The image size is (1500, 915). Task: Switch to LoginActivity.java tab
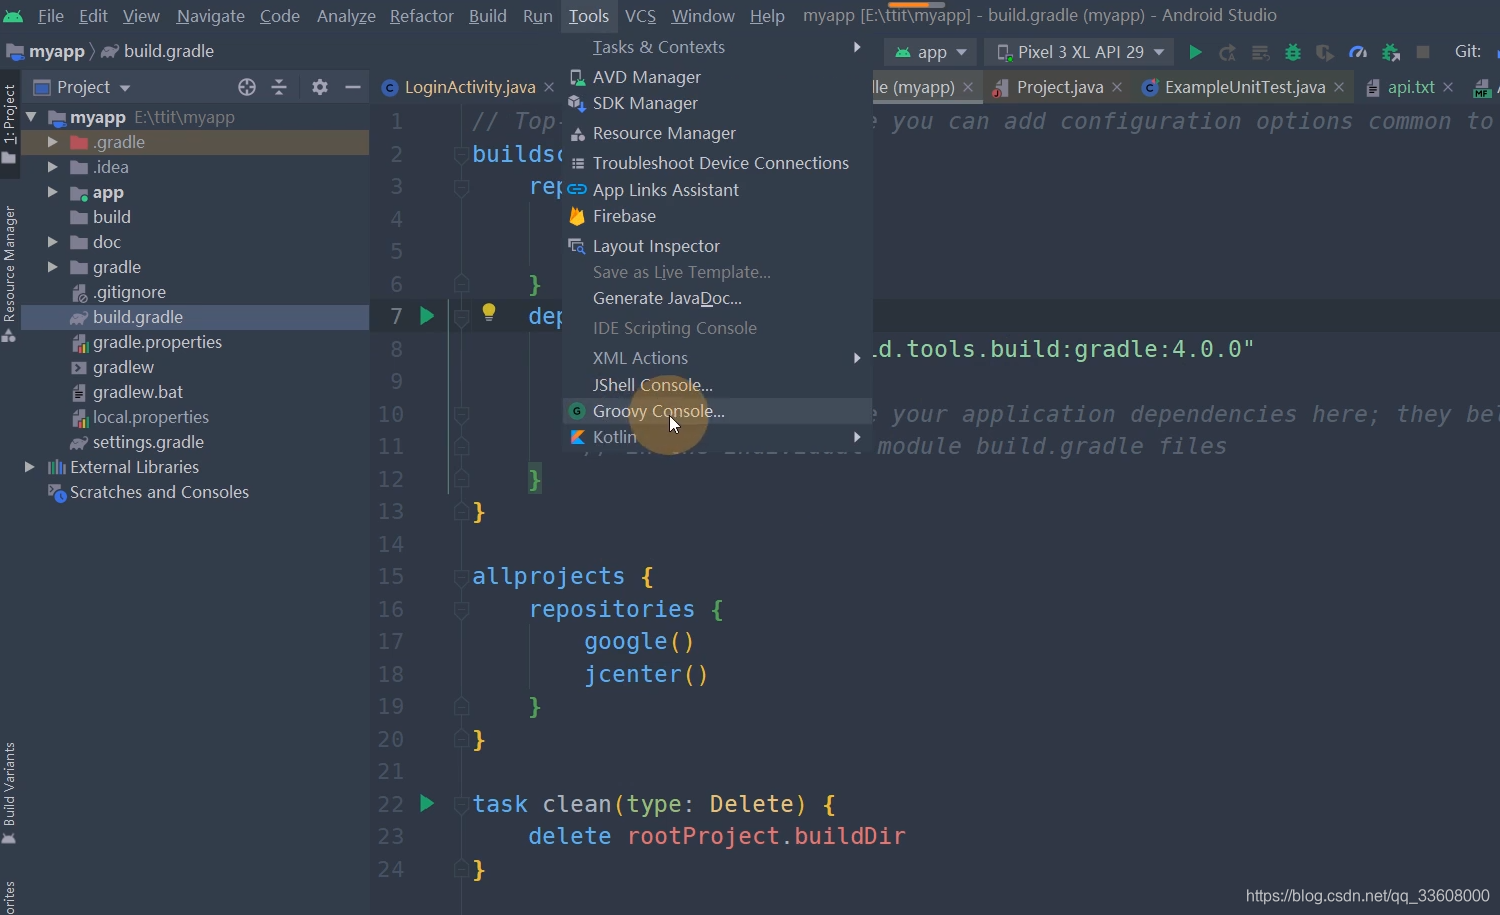tap(469, 87)
